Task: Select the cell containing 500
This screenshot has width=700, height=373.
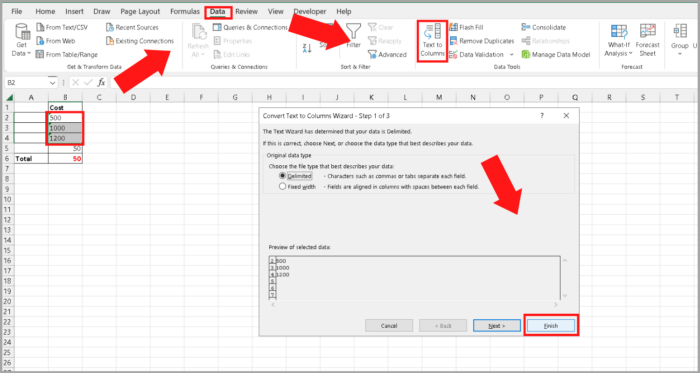Action: pos(65,118)
